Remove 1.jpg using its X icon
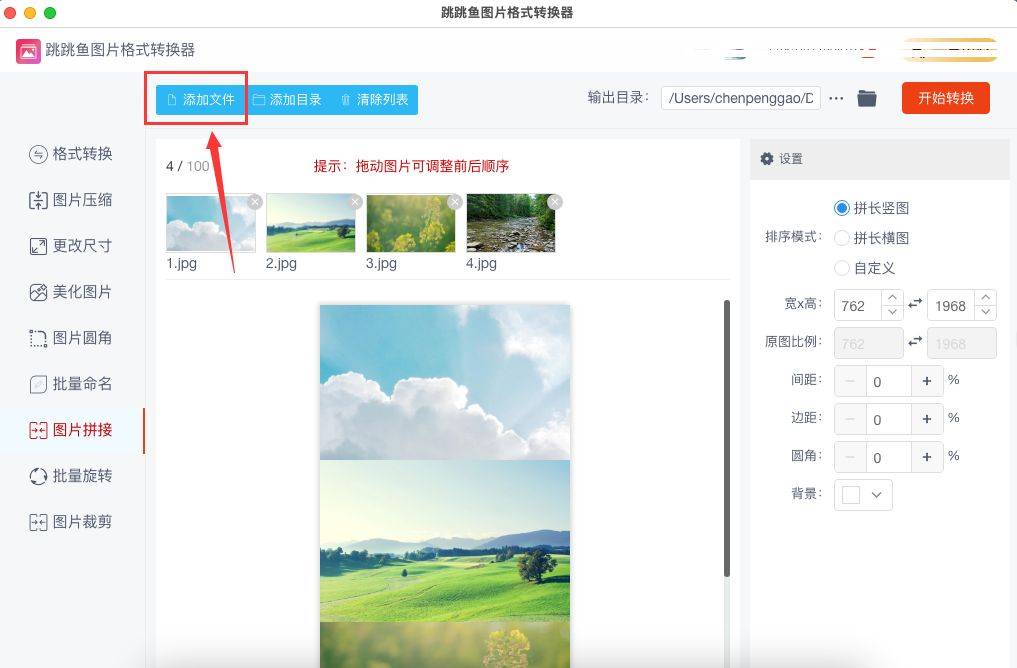1017x668 pixels. coord(255,202)
